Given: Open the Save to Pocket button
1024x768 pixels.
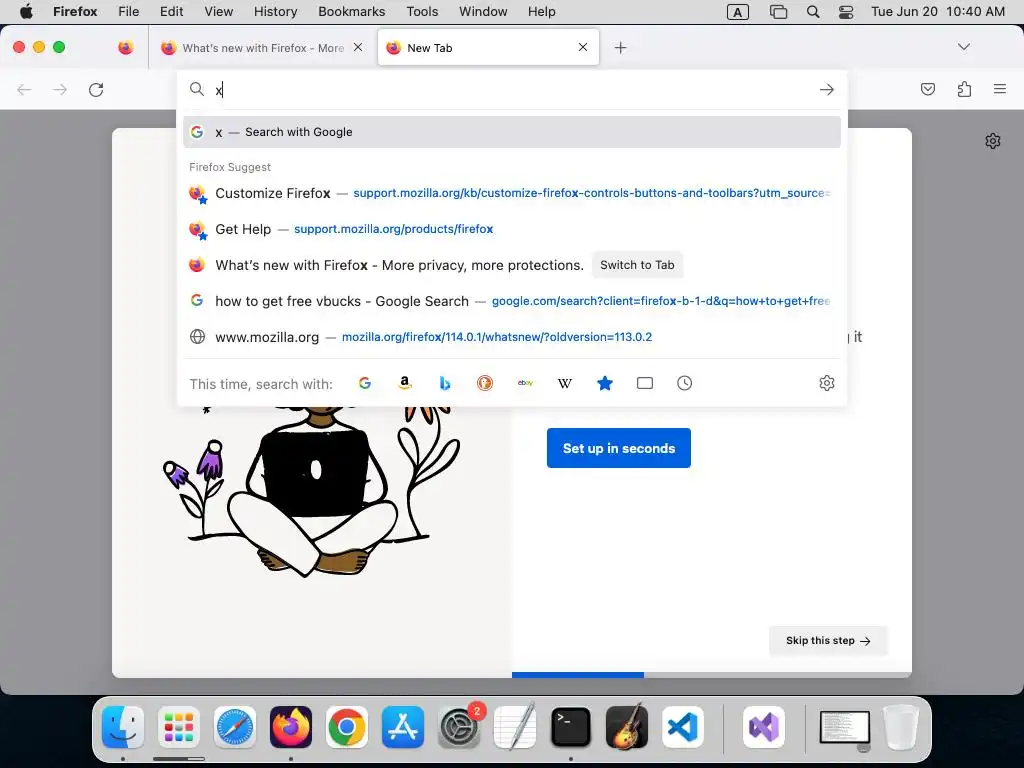Looking at the screenshot, I should pos(927,89).
